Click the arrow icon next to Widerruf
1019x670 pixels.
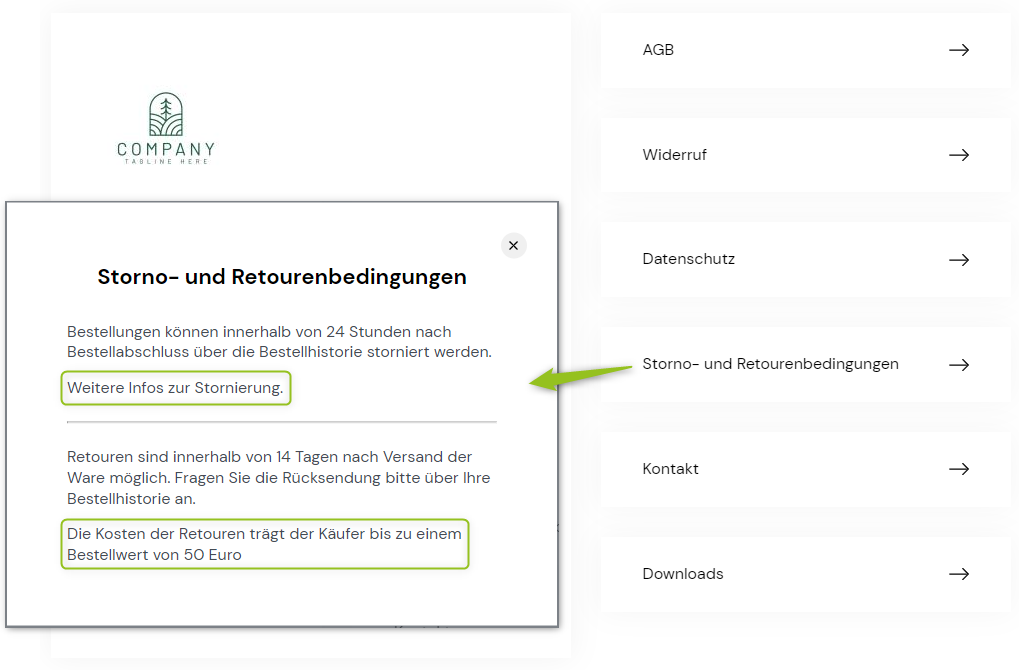(x=959, y=155)
